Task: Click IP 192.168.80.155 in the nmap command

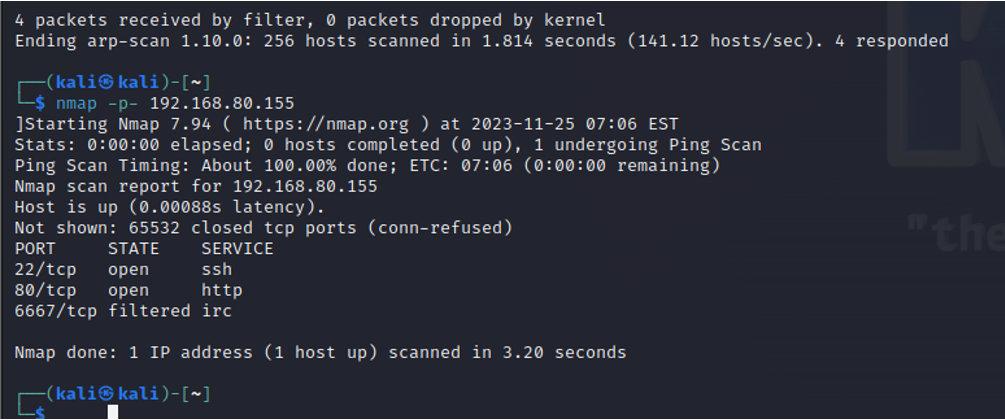Action: pyautogui.click(x=222, y=103)
